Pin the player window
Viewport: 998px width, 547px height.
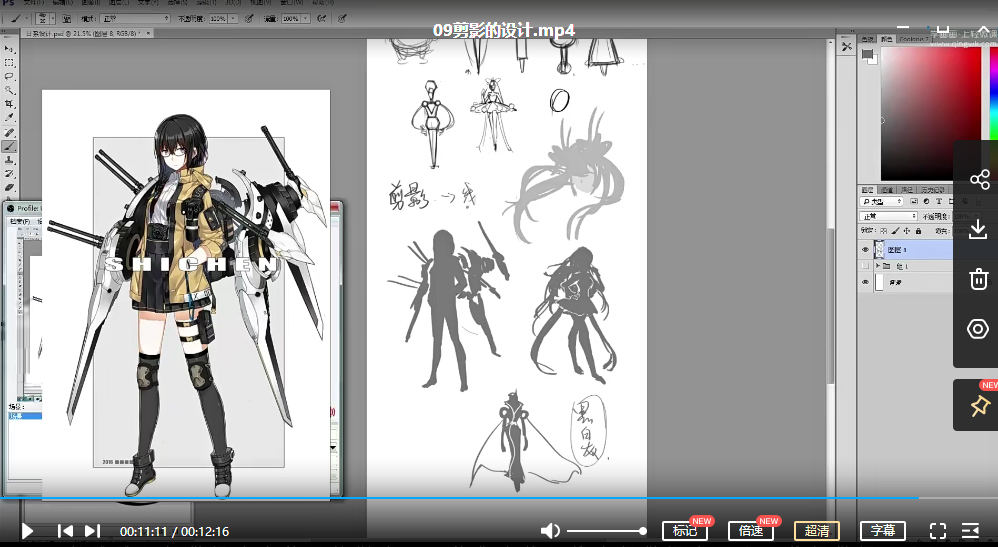[x=979, y=406]
